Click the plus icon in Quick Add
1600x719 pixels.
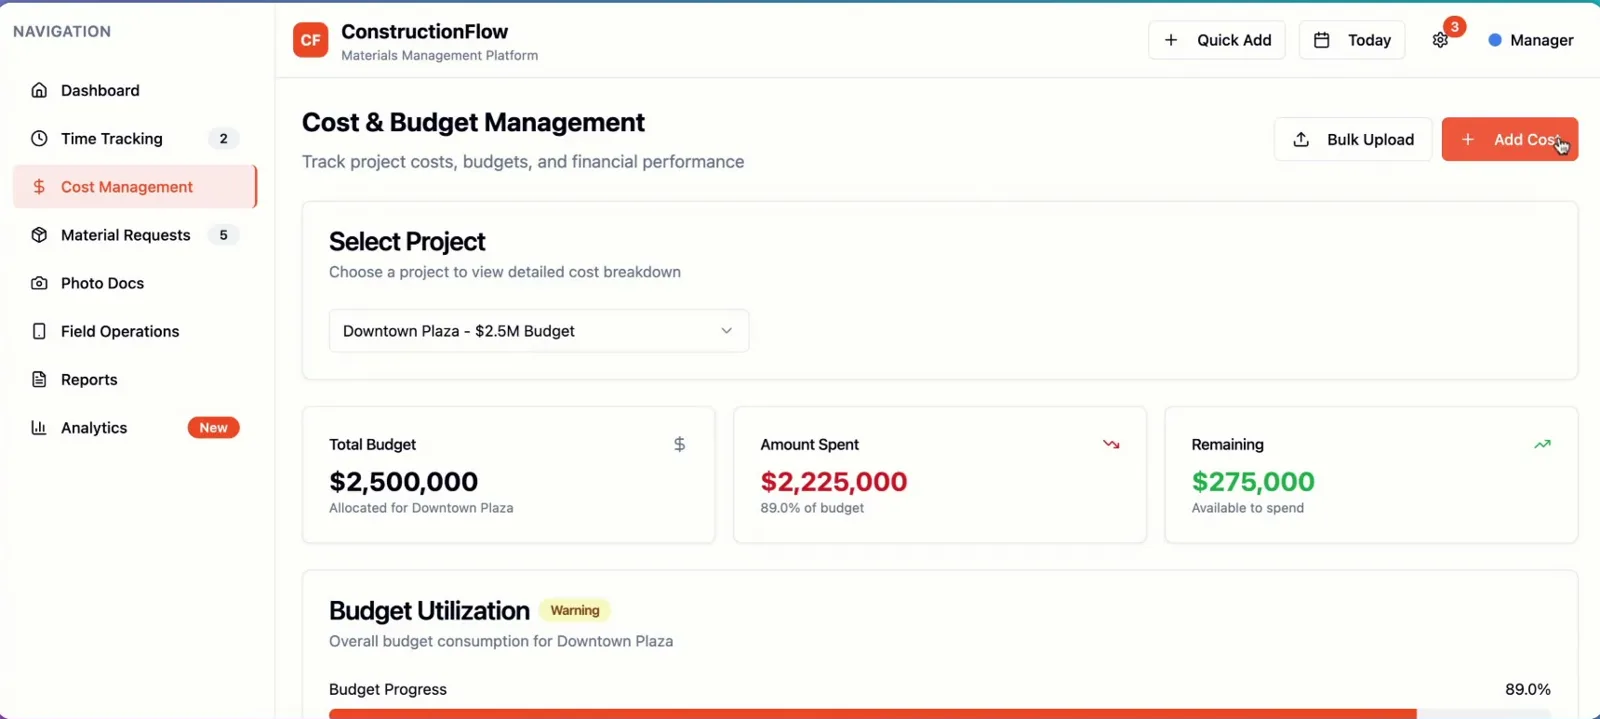(1171, 40)
